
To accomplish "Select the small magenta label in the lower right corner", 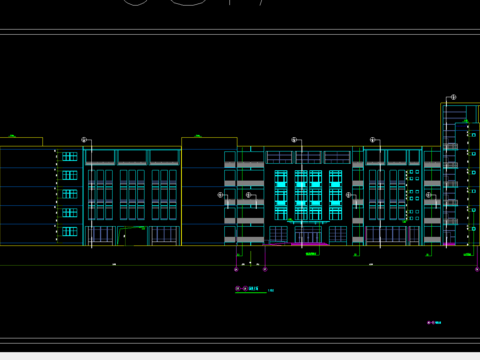I will point(434,323).
